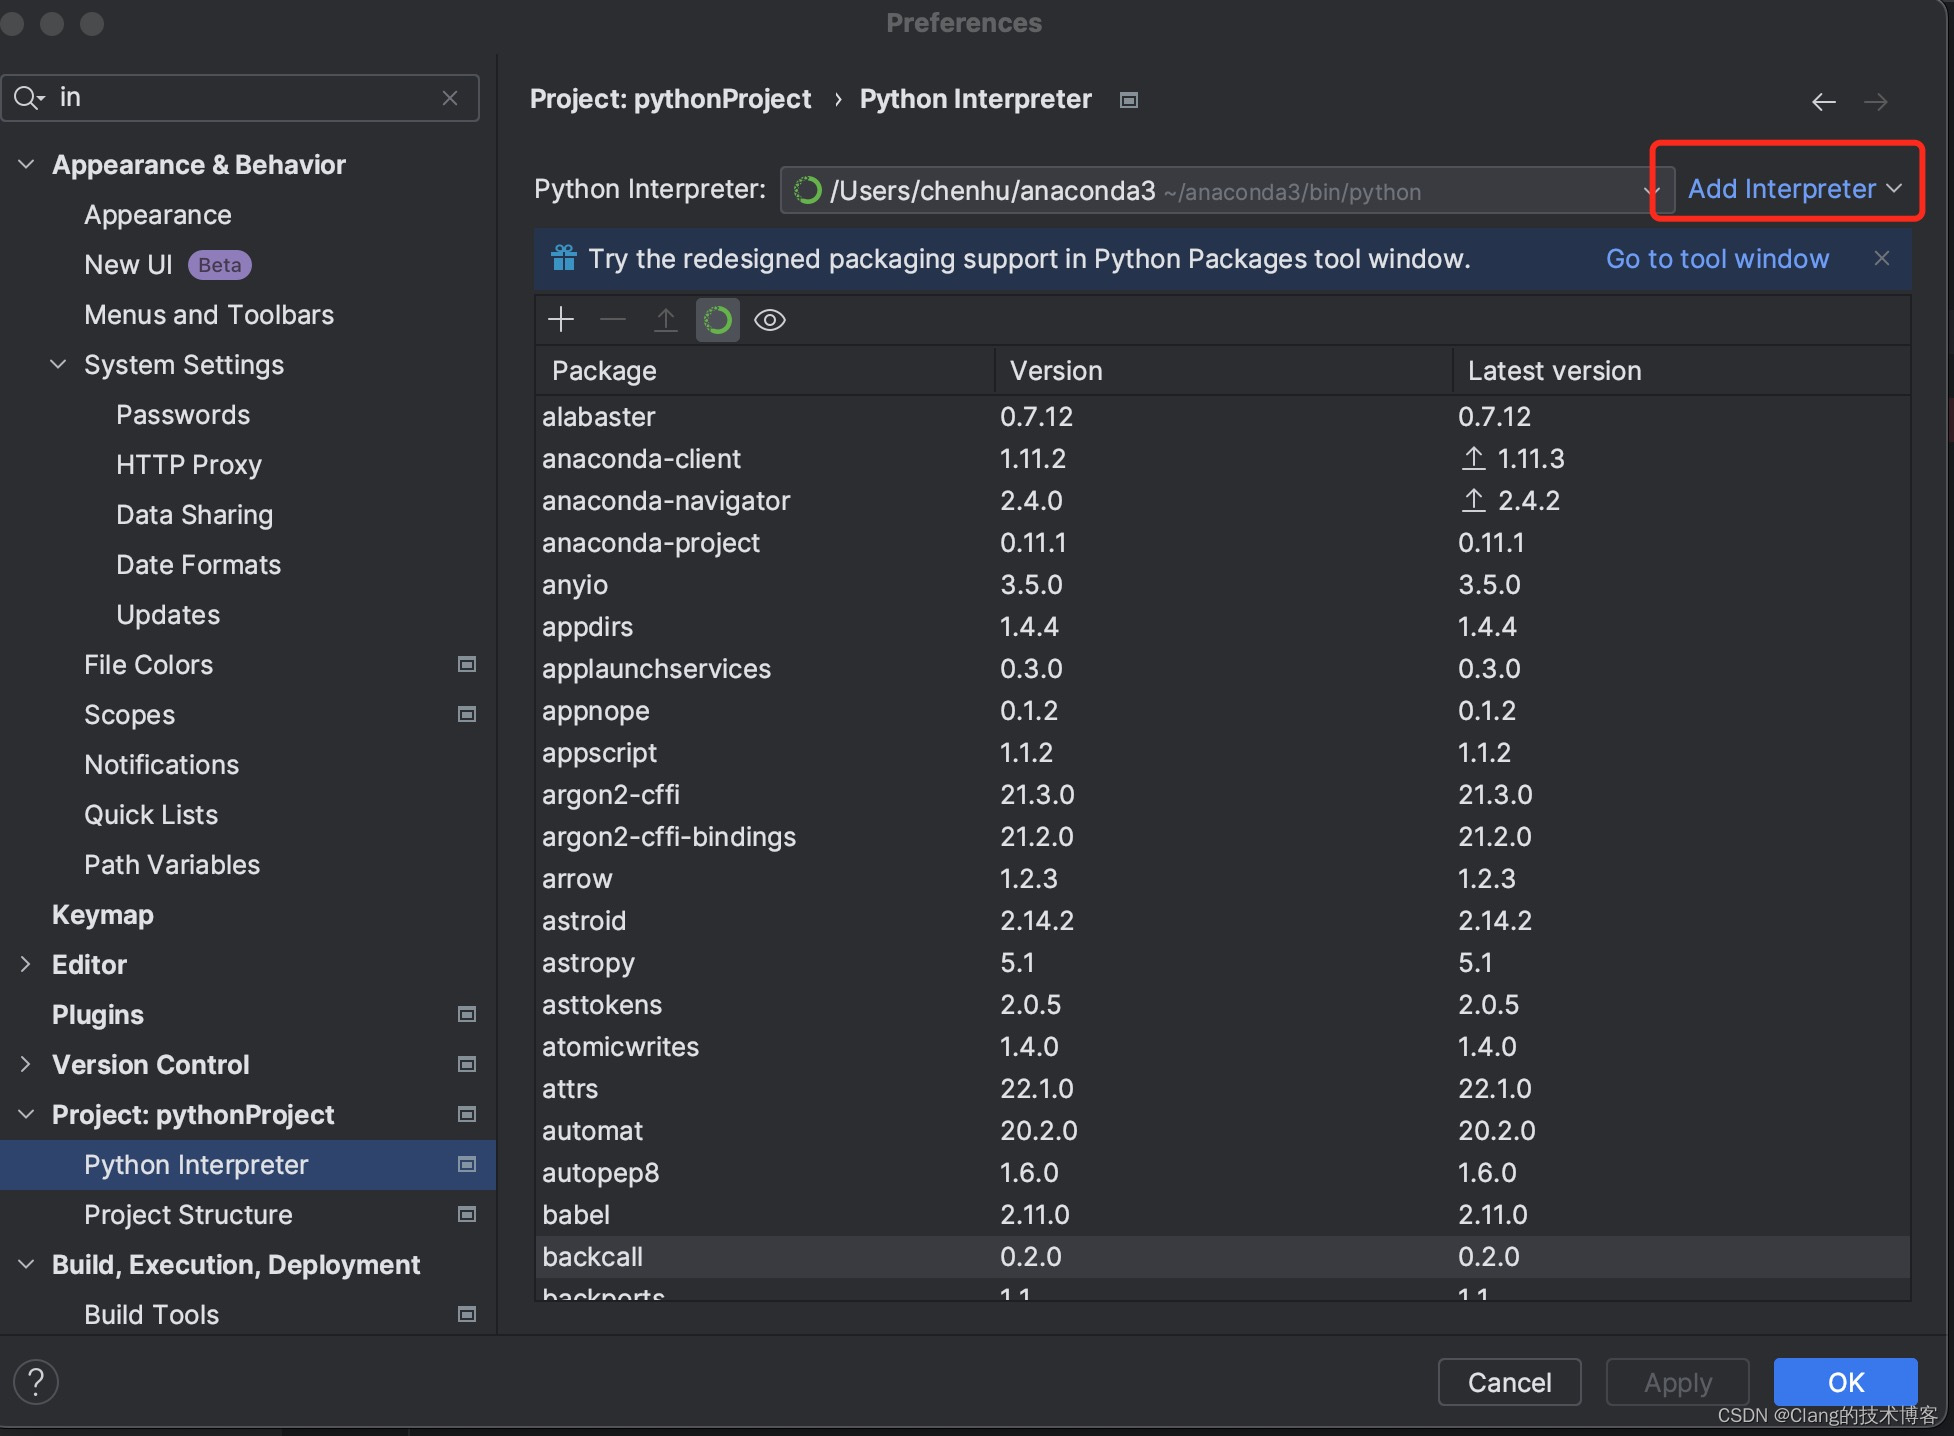
Task: Open the help question mark button
Action: (x=36, y=1382)
